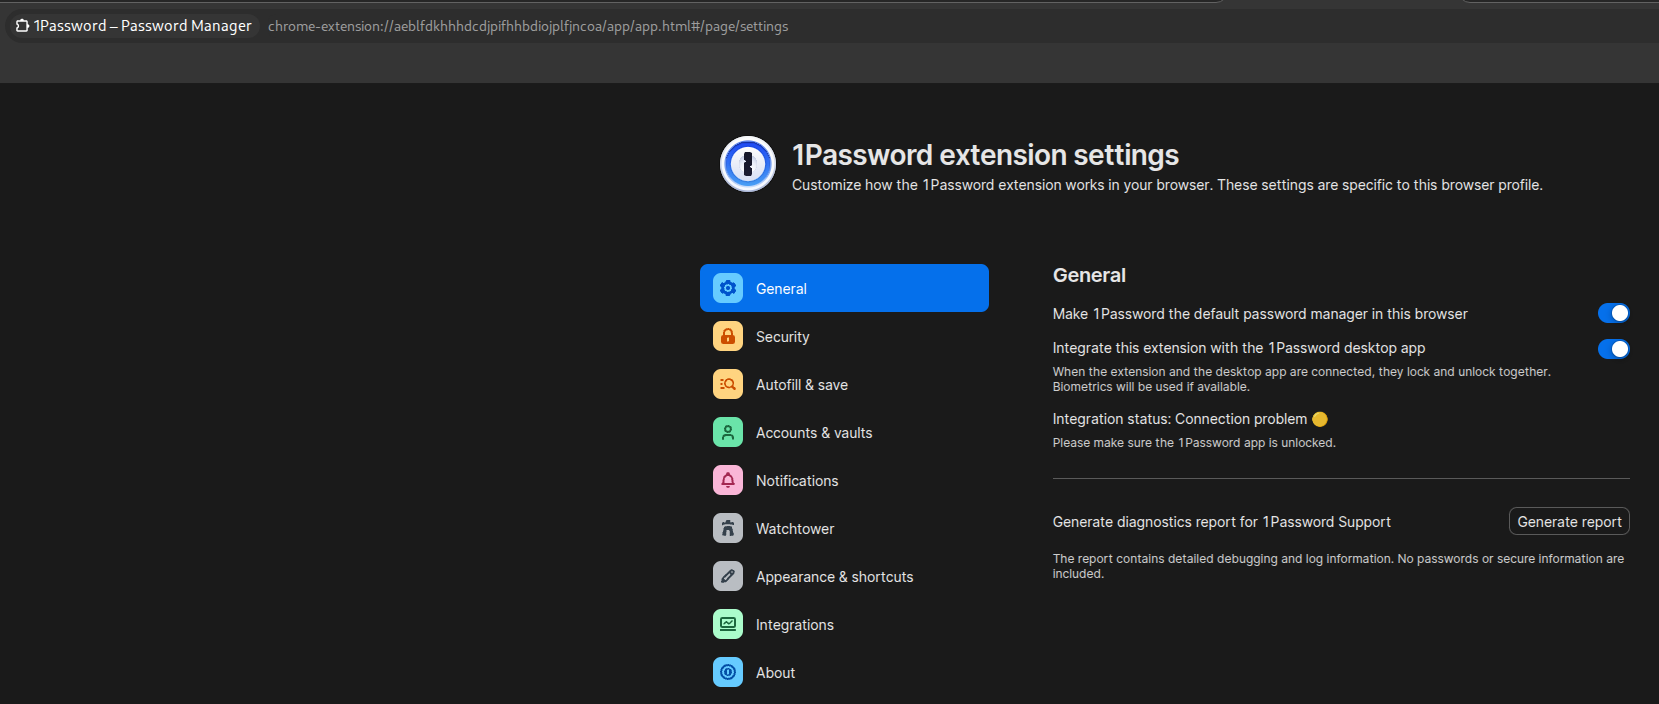The image size is (1659, 704).
Task: Click the Autofill & save magnifier icon
Action: coord(728,384)
